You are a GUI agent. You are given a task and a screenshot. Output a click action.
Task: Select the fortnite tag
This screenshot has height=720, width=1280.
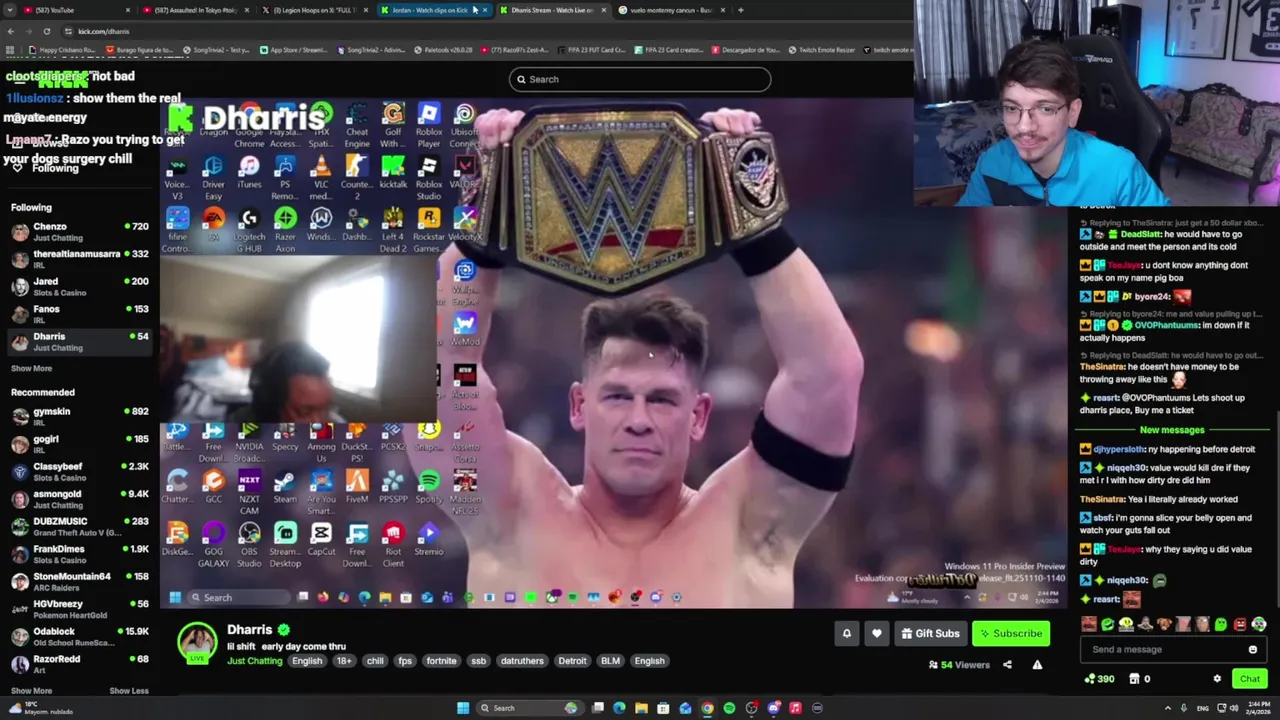tap(441, 661)
